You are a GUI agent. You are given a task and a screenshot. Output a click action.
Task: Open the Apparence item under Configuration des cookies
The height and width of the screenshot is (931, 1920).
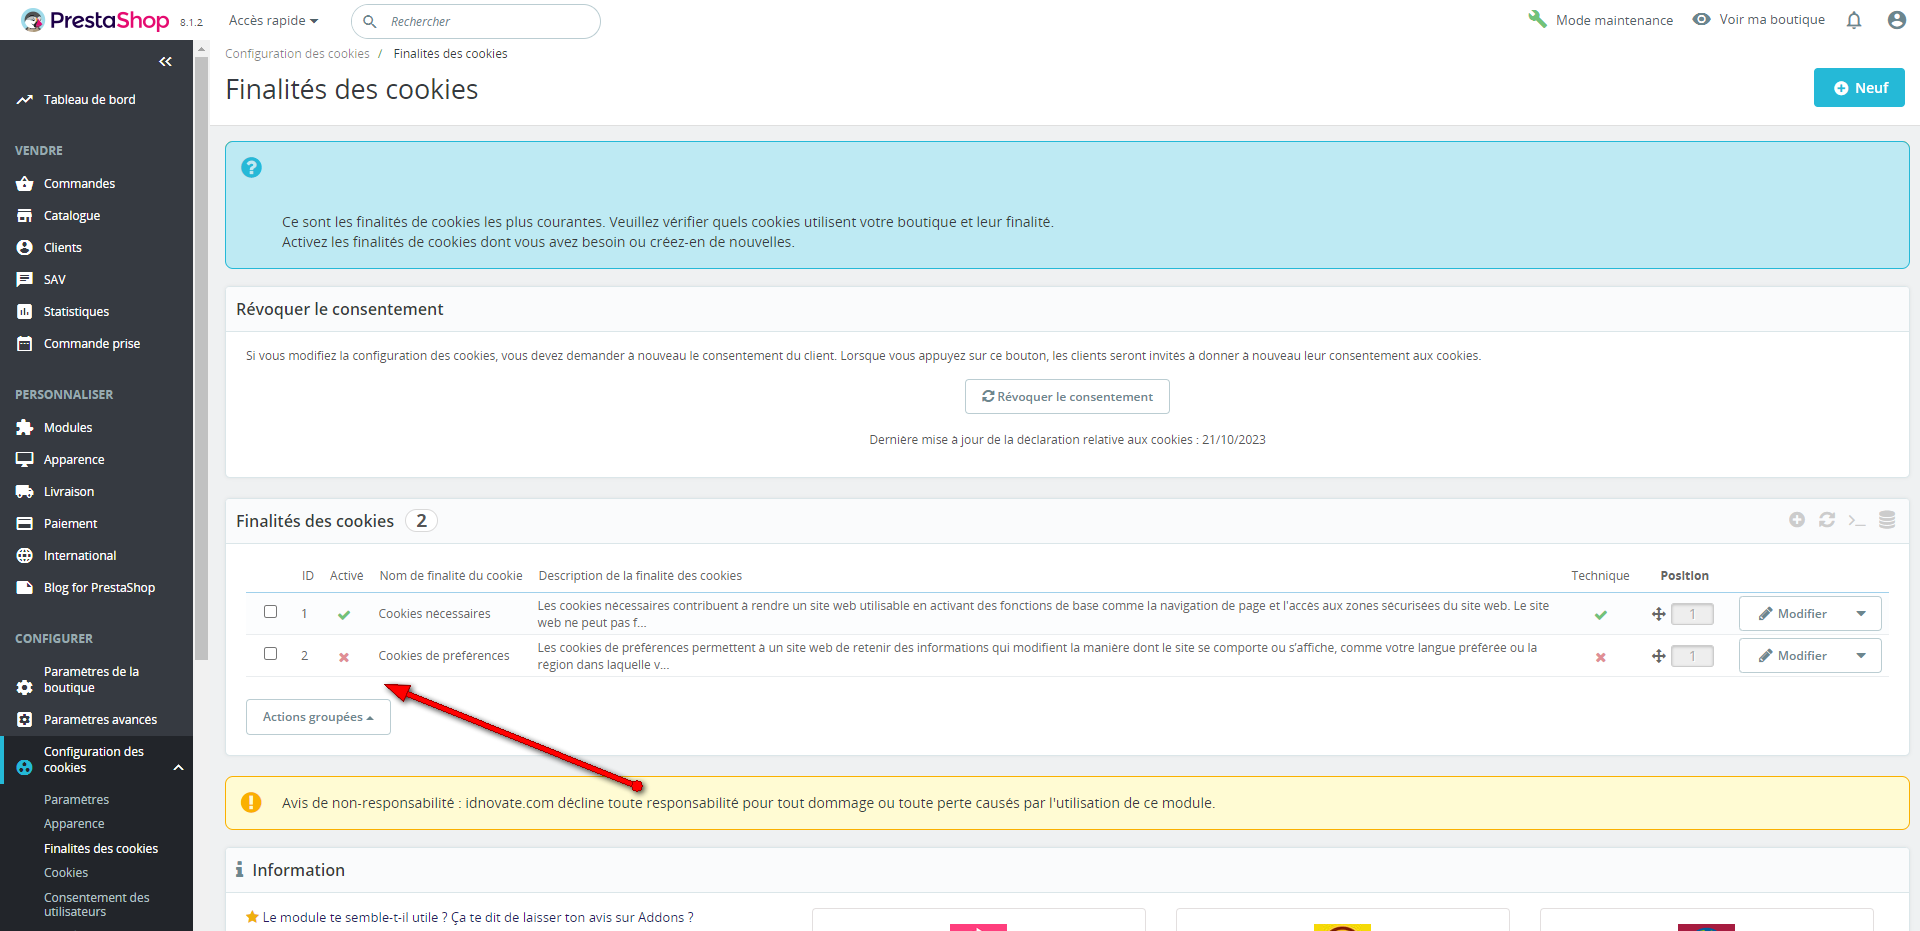click(x=74, y=824)
